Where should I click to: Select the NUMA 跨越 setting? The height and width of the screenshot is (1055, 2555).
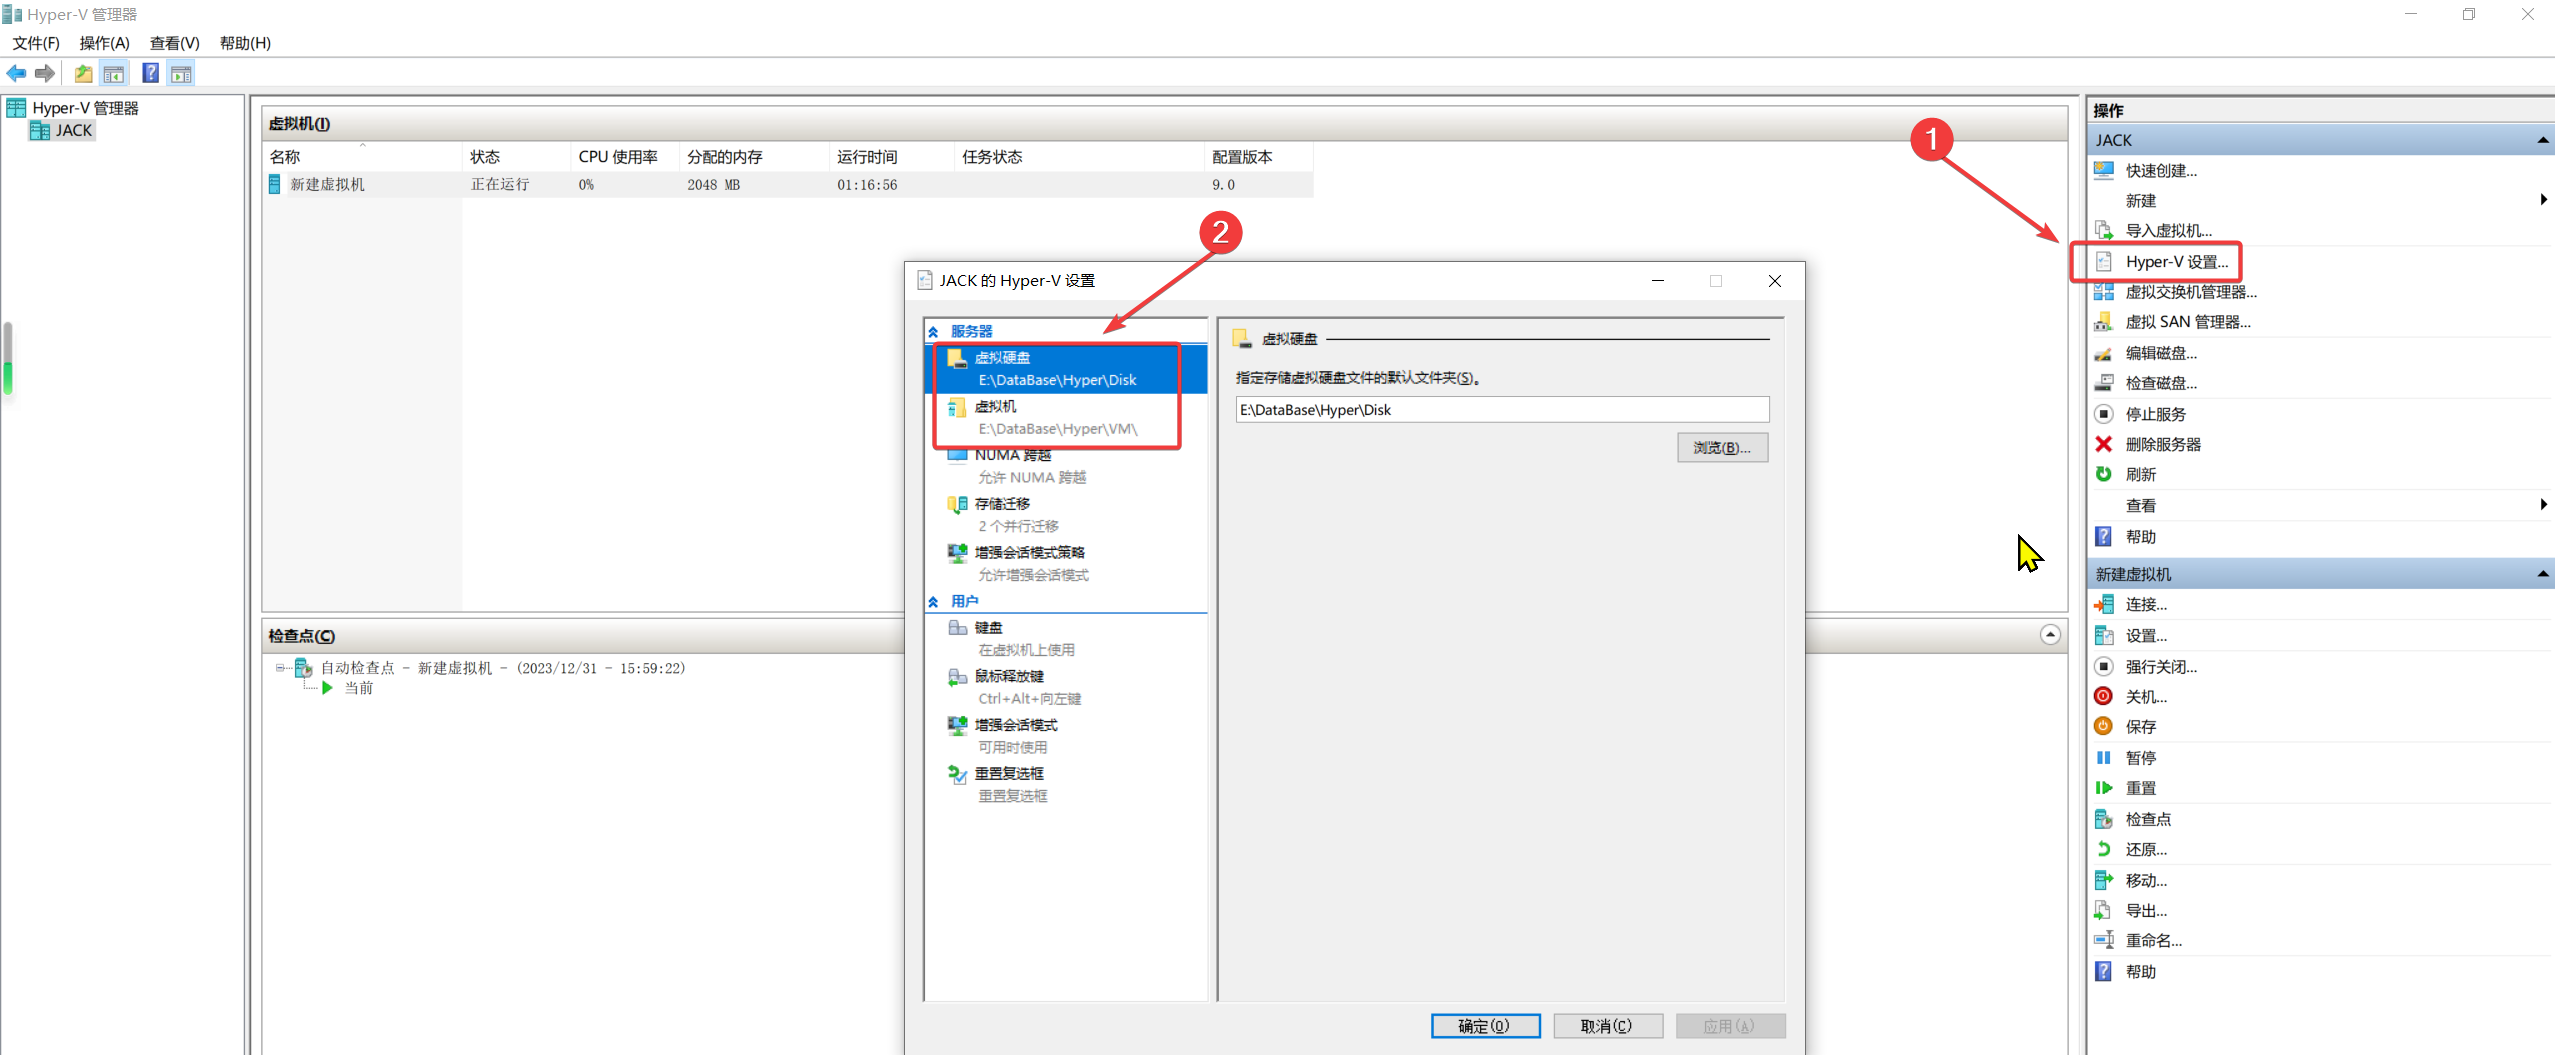[1066, 466]
